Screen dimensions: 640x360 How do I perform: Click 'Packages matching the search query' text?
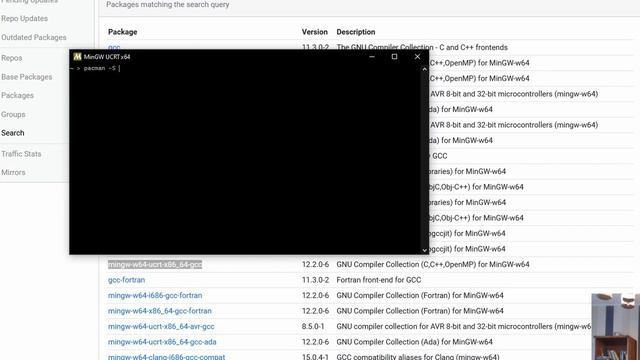click(167, 5)
